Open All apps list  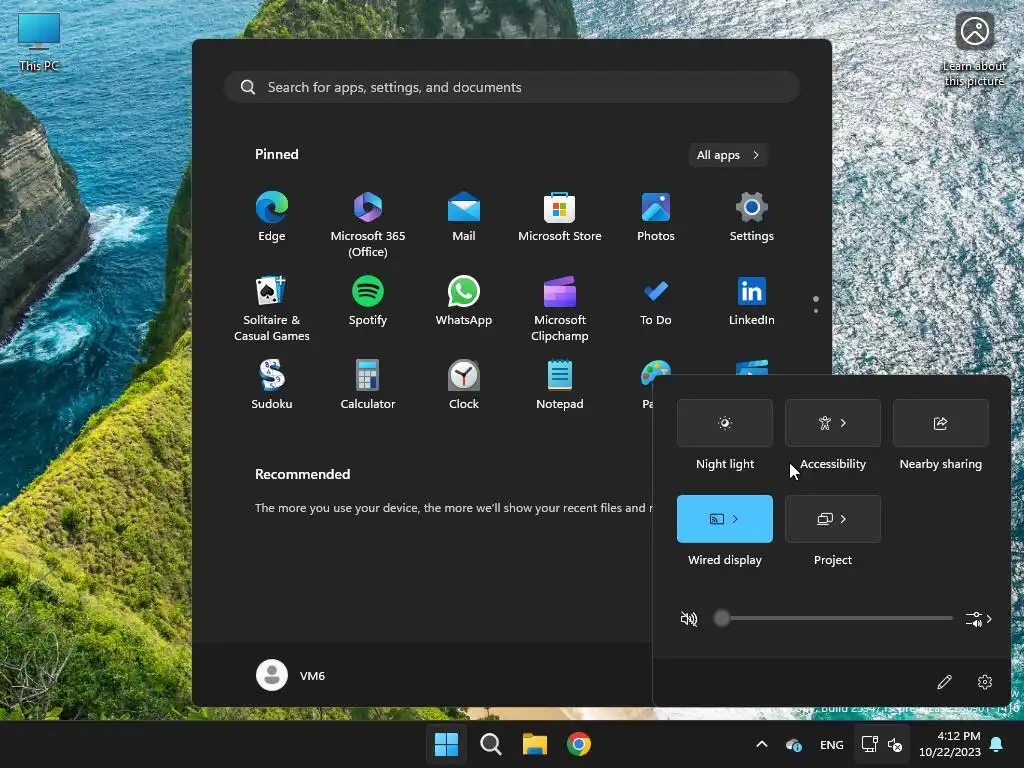(x=728, y=155)
